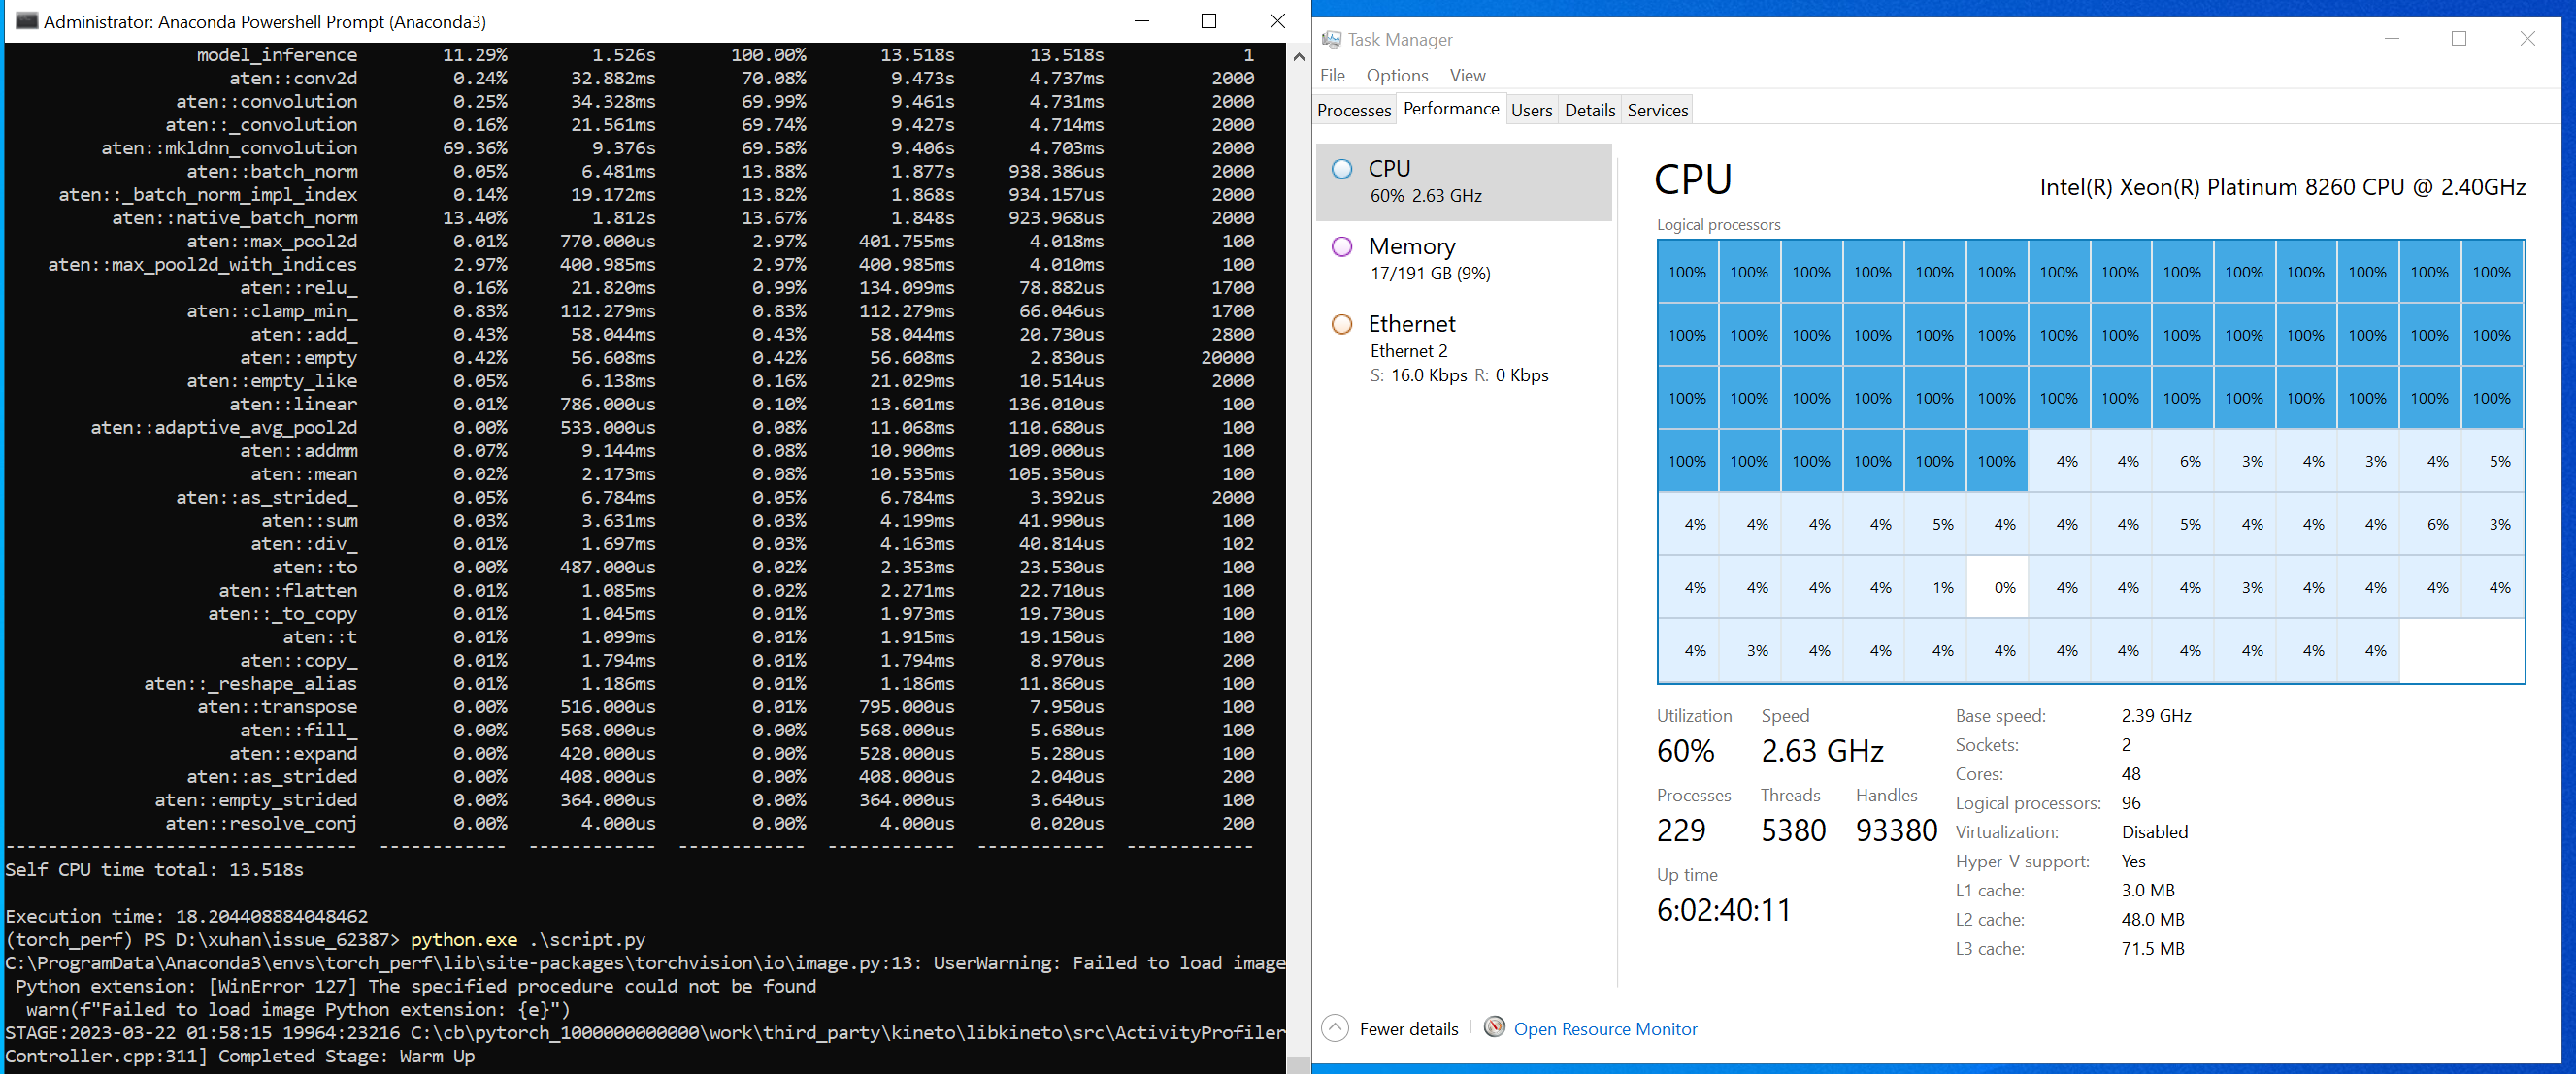Switch to the Services tab

(1657, 110)
